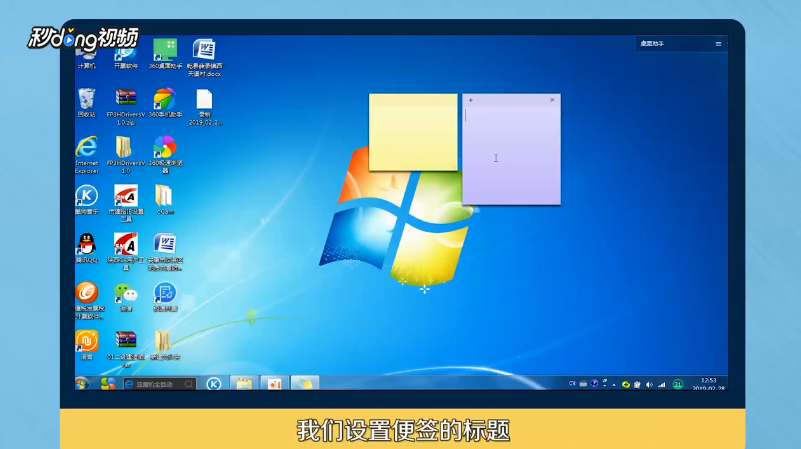The image size is (801, 449).
Task: Show hidden tray icons arrow
Action: click(614, 385)
